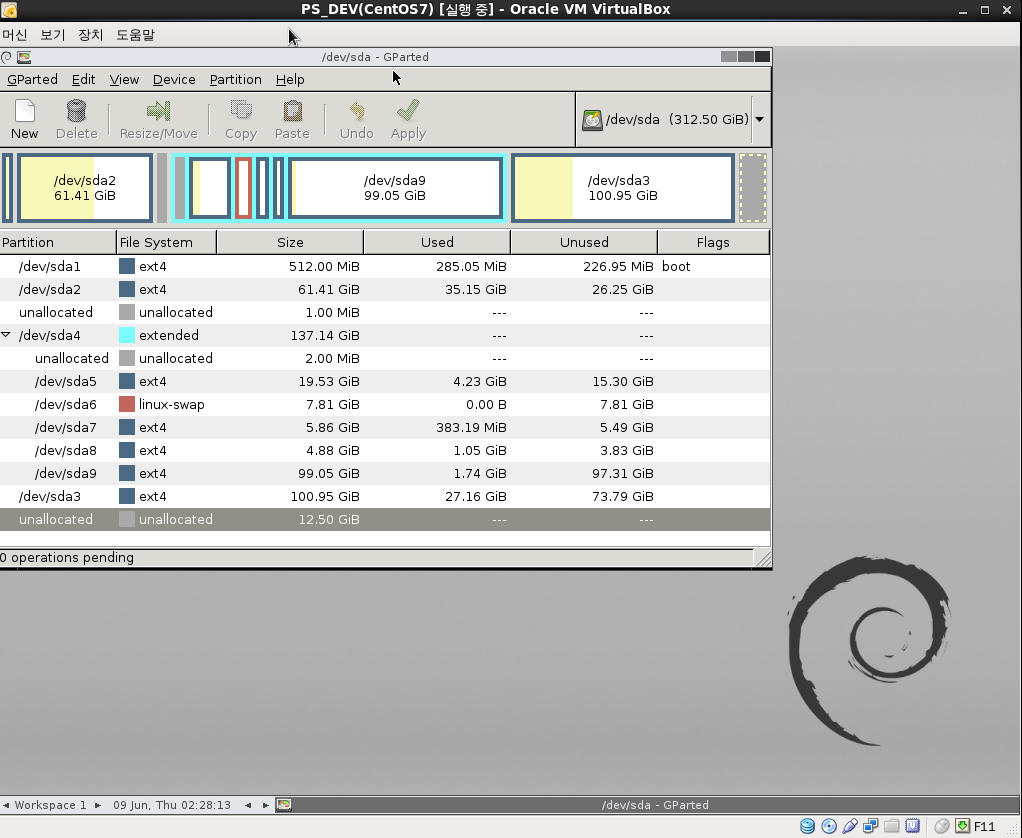Click the VirtualBox hard disk activity indicator

tap(808, 826)
